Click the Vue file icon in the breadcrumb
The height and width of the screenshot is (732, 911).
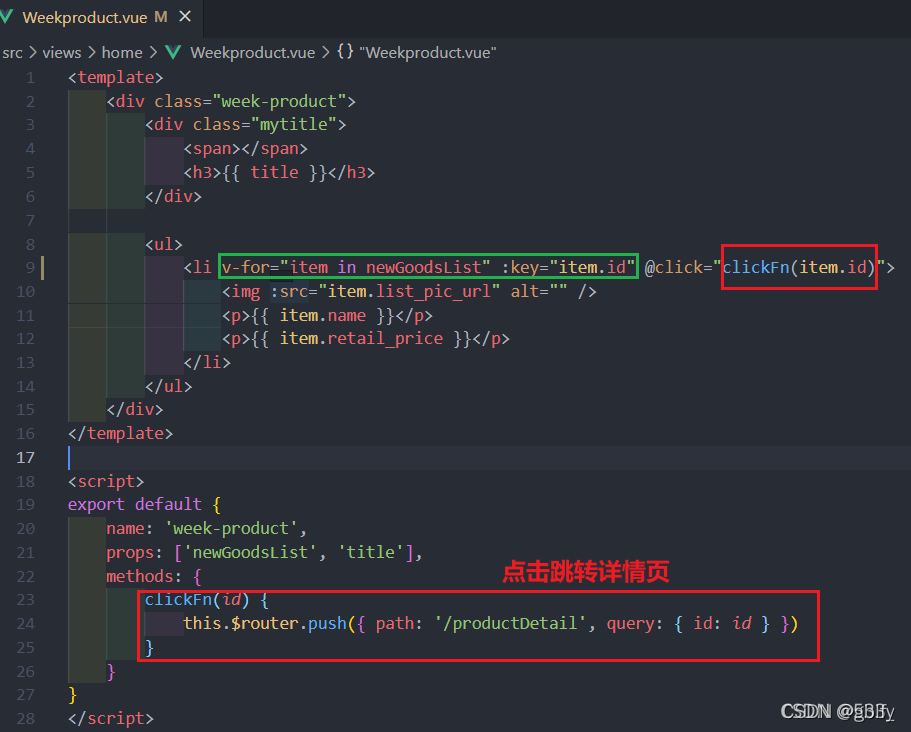(x=173, y=52)
